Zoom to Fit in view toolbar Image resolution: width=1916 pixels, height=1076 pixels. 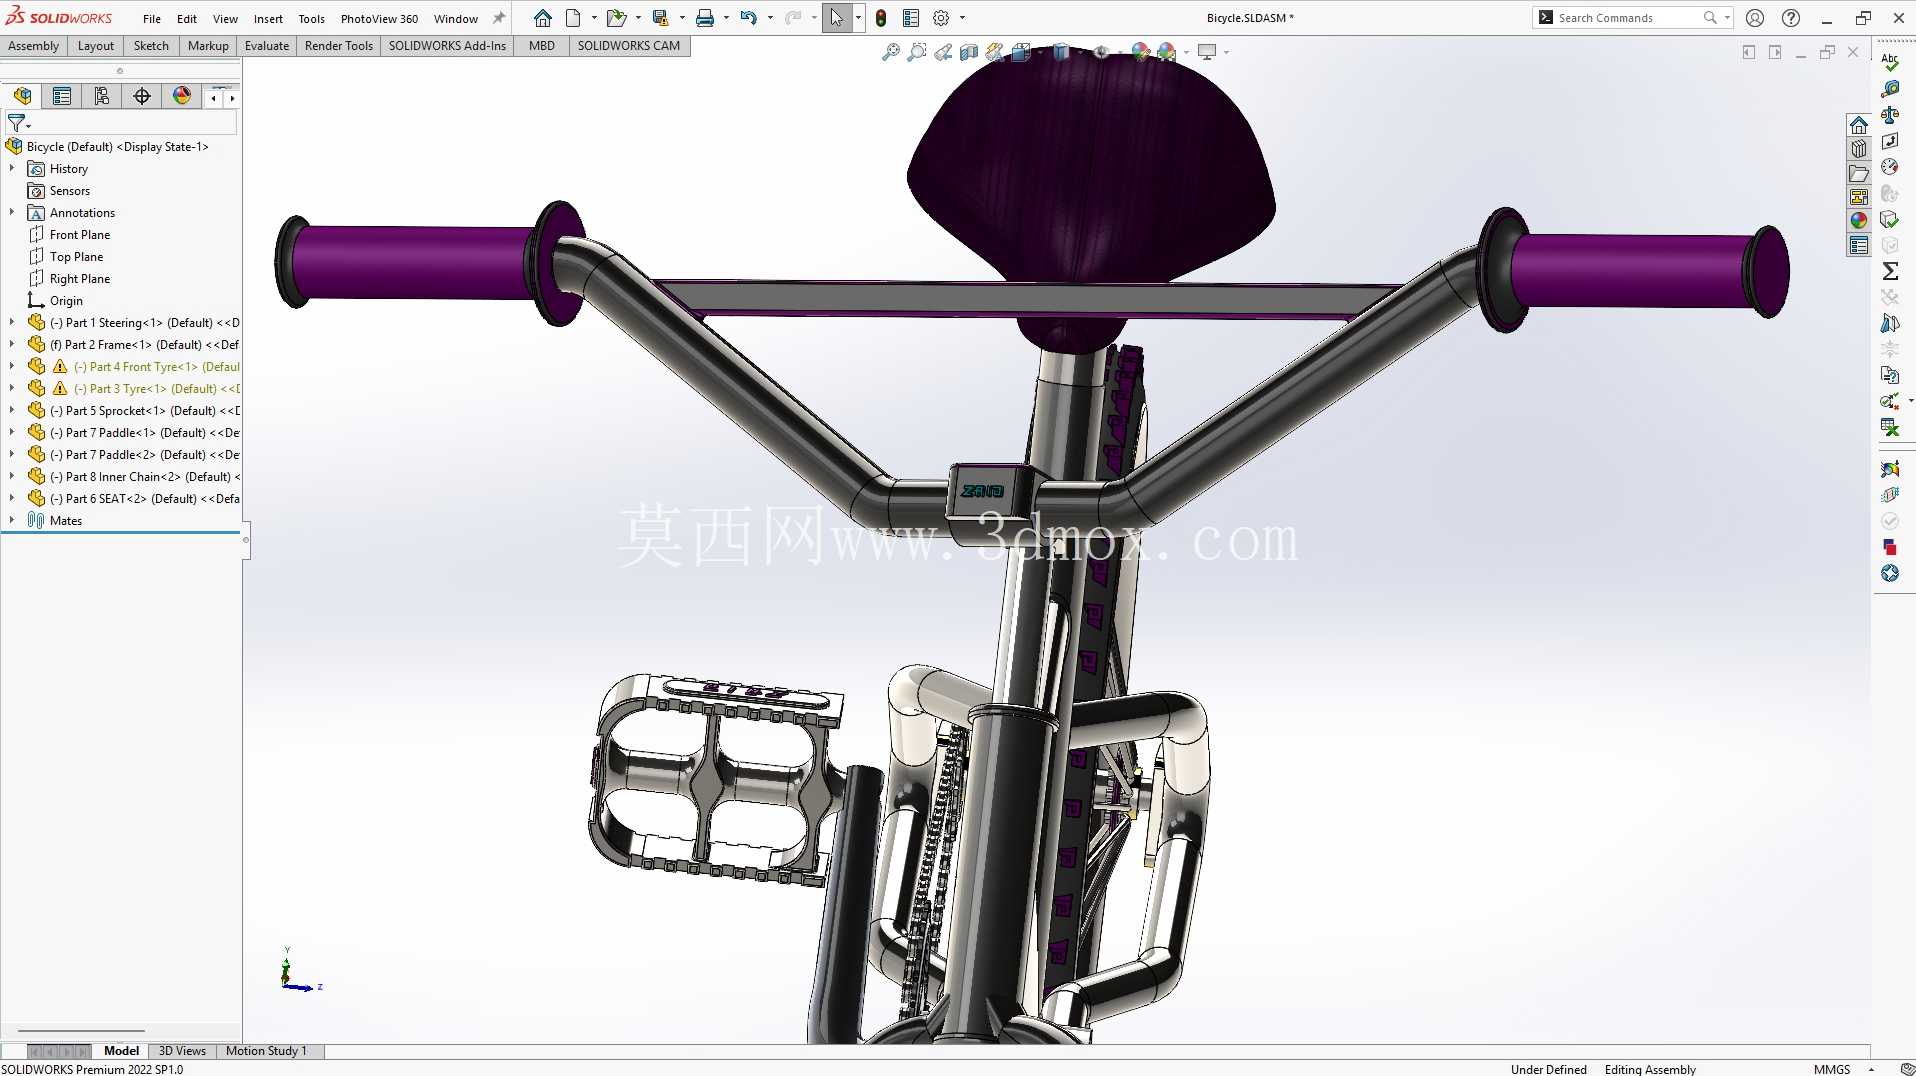point(890,52)
